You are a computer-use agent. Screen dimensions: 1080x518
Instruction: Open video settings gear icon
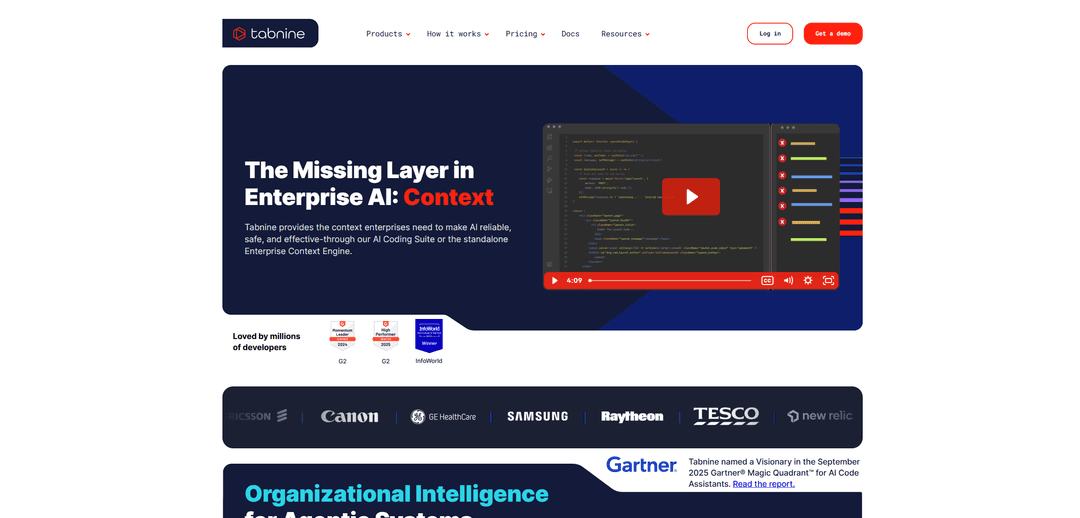coord(808,280)
